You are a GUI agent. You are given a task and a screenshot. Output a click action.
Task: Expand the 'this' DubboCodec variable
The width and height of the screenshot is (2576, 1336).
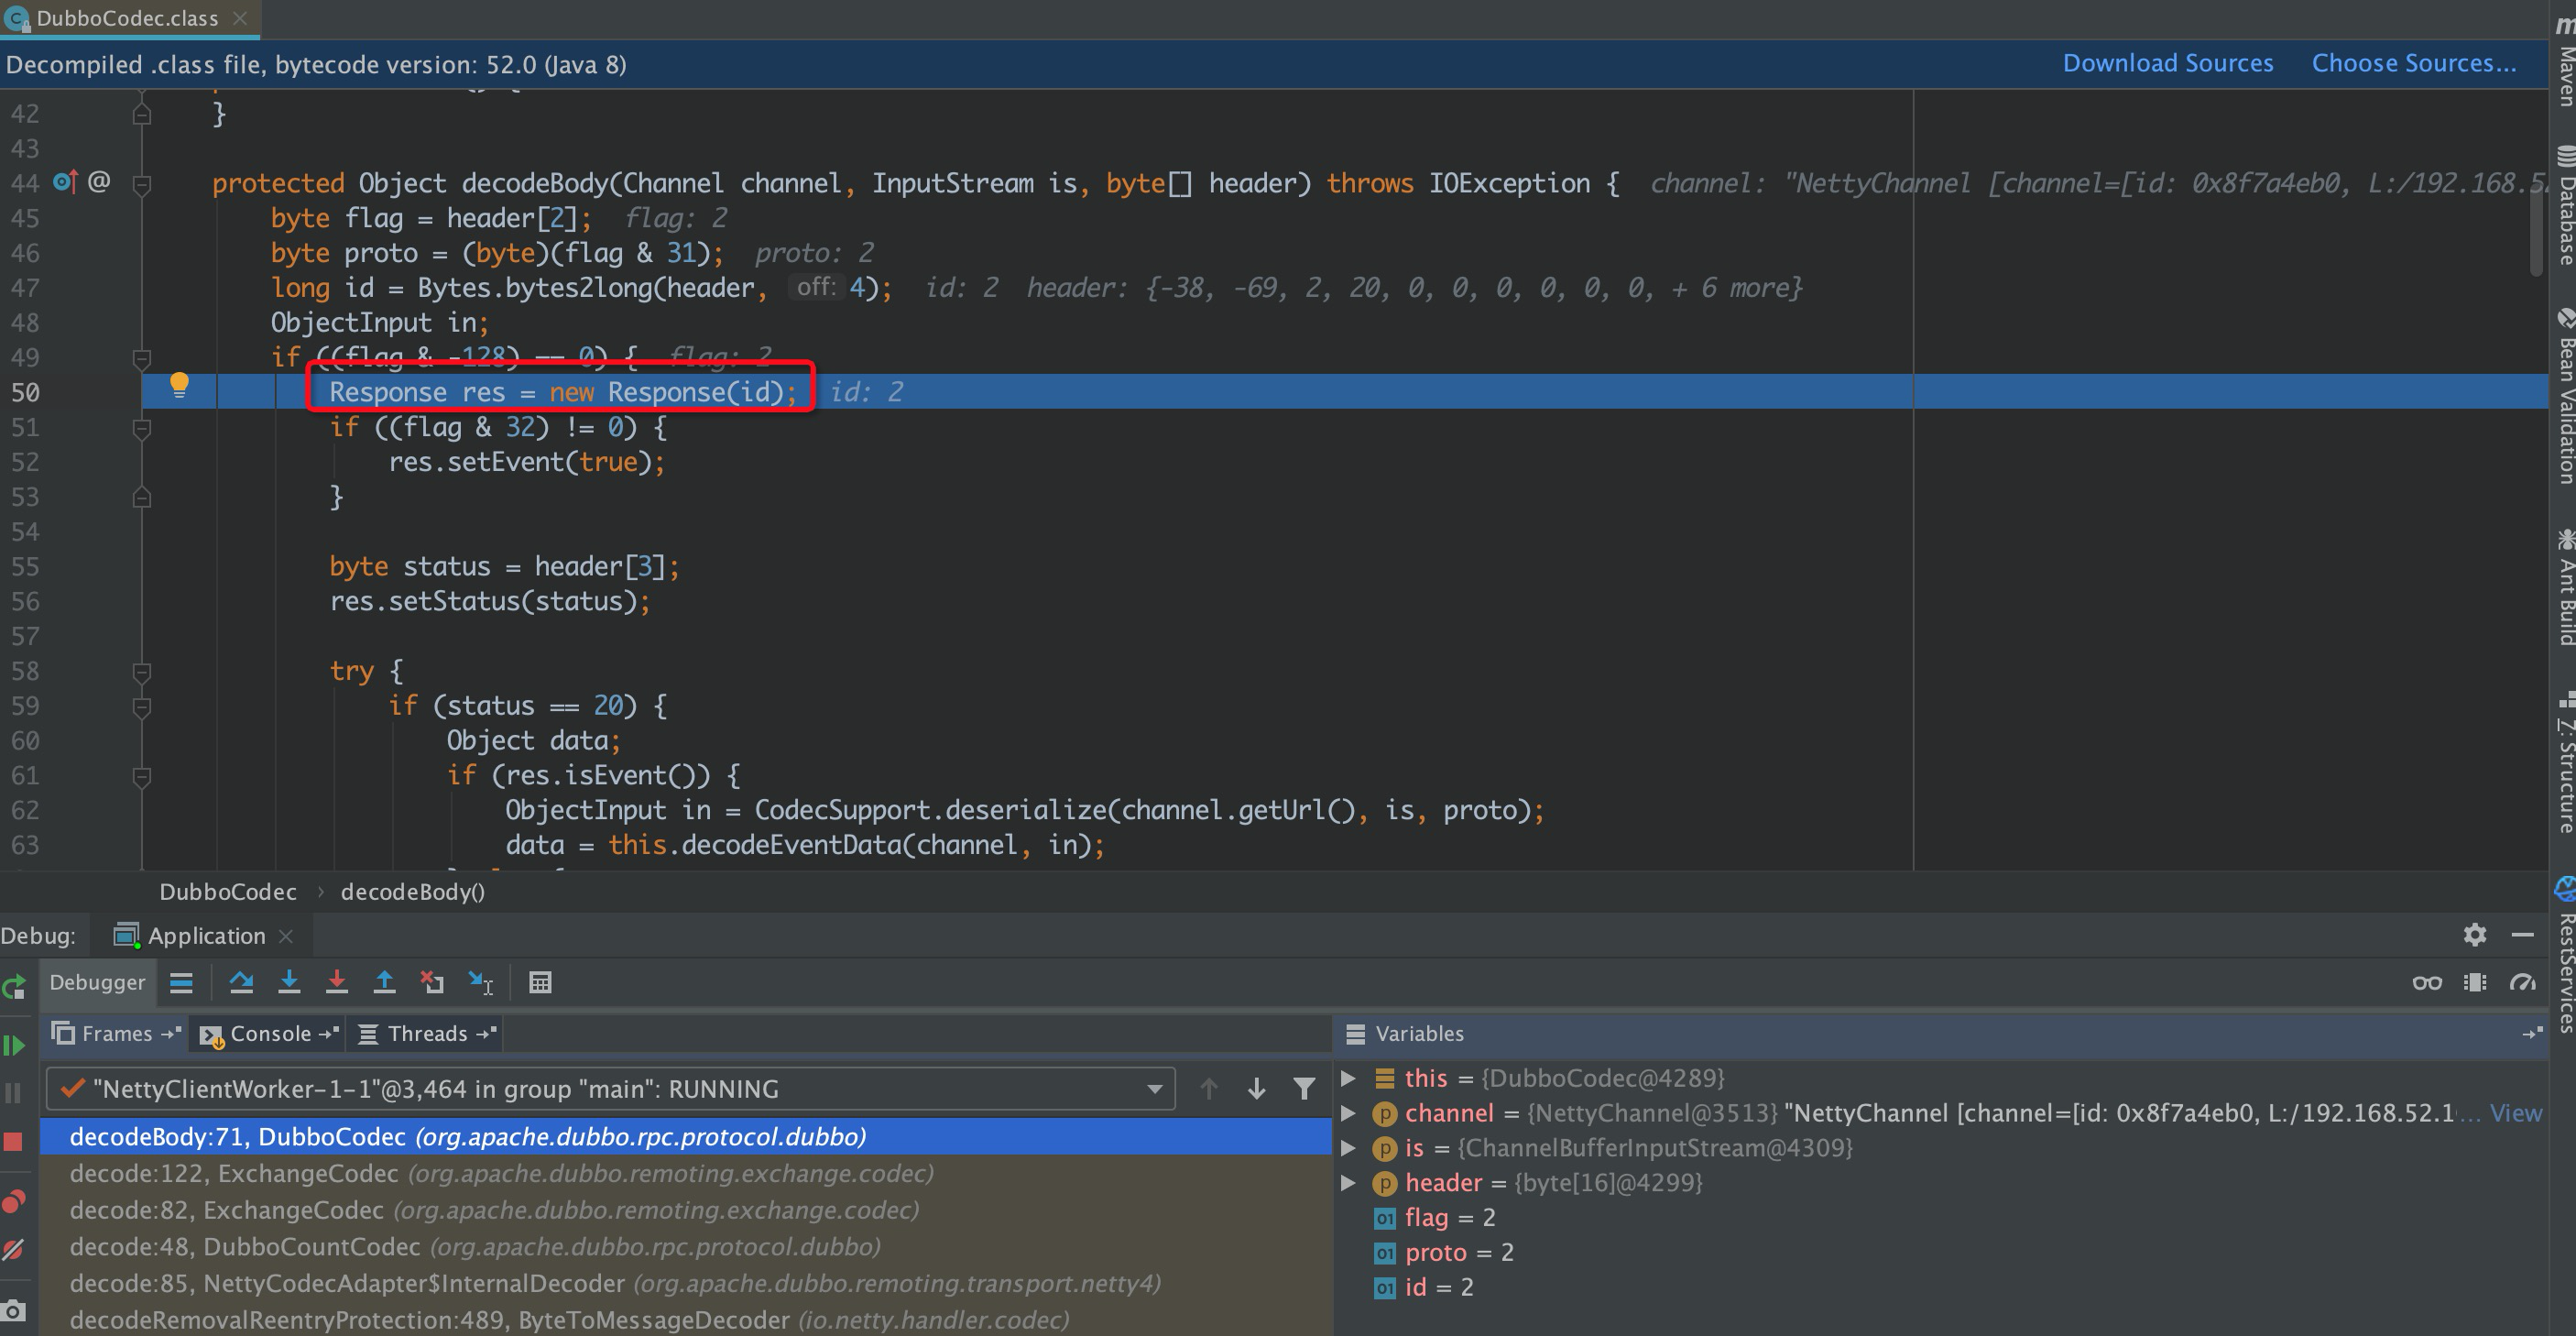click(1348, 1078)
